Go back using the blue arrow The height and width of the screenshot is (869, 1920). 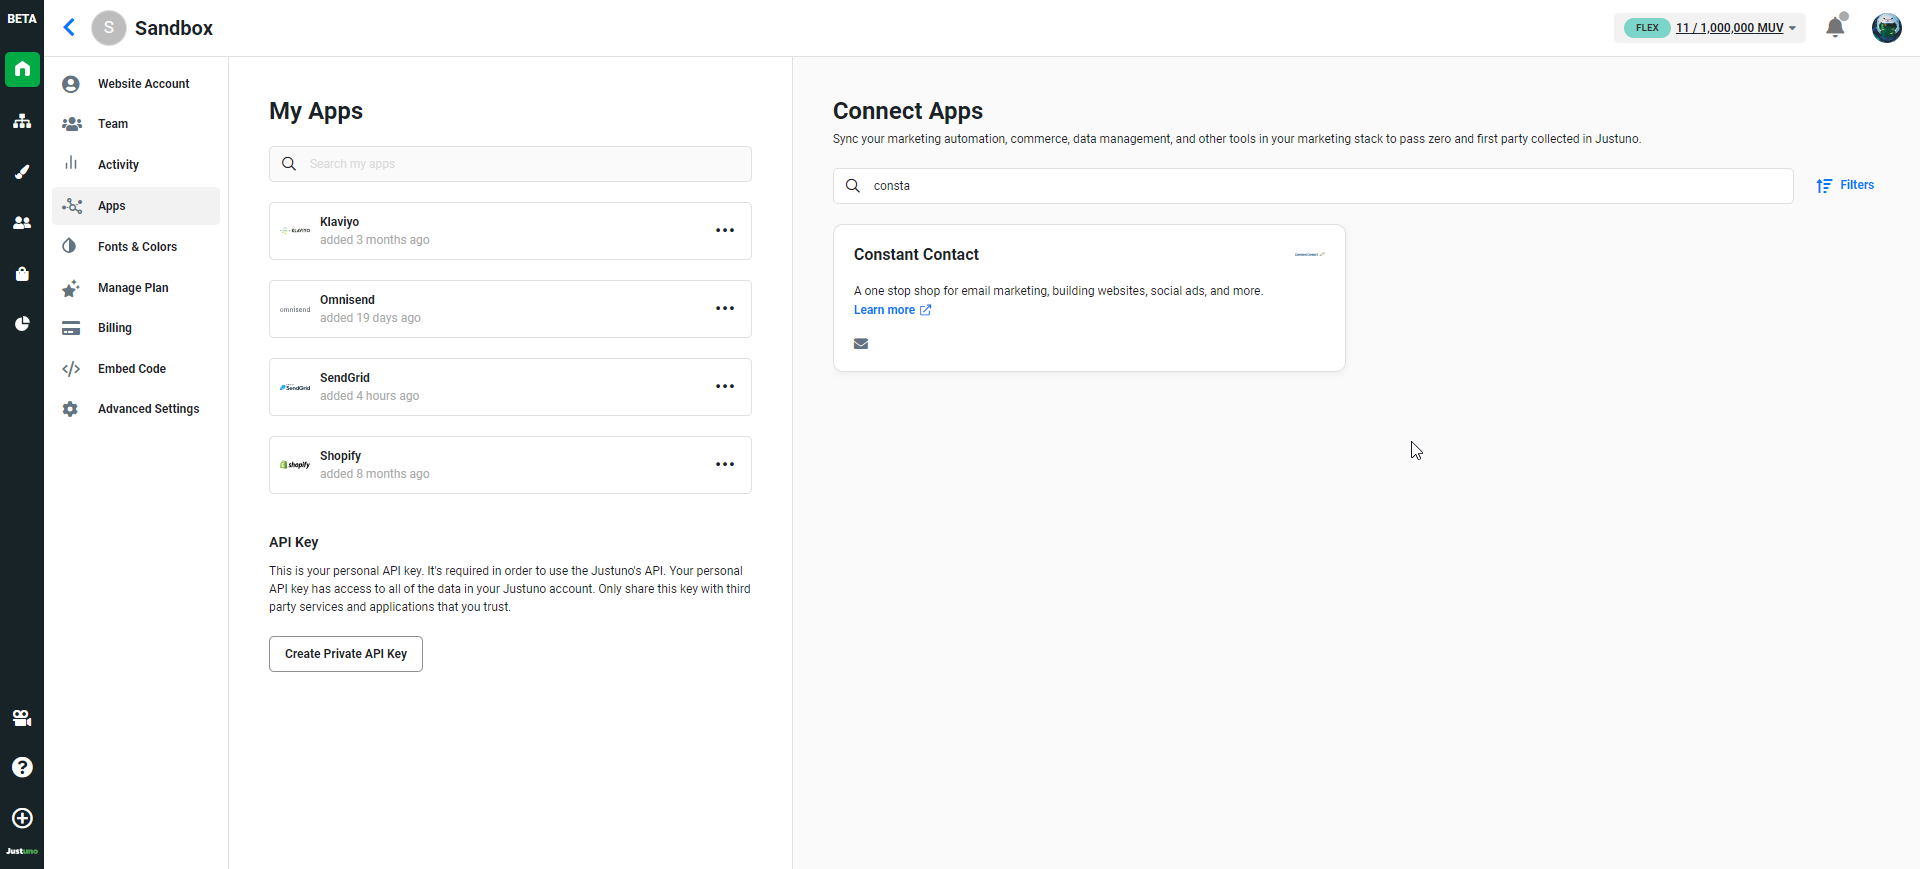point(69,28)
